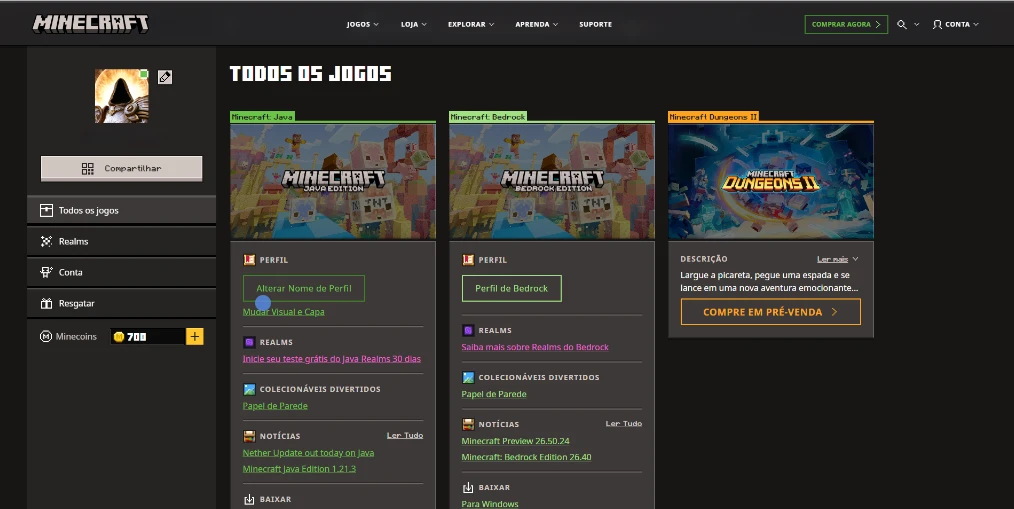Click the Bedrock card Notícias icon

pyautogui.click(x=468, y=424)
